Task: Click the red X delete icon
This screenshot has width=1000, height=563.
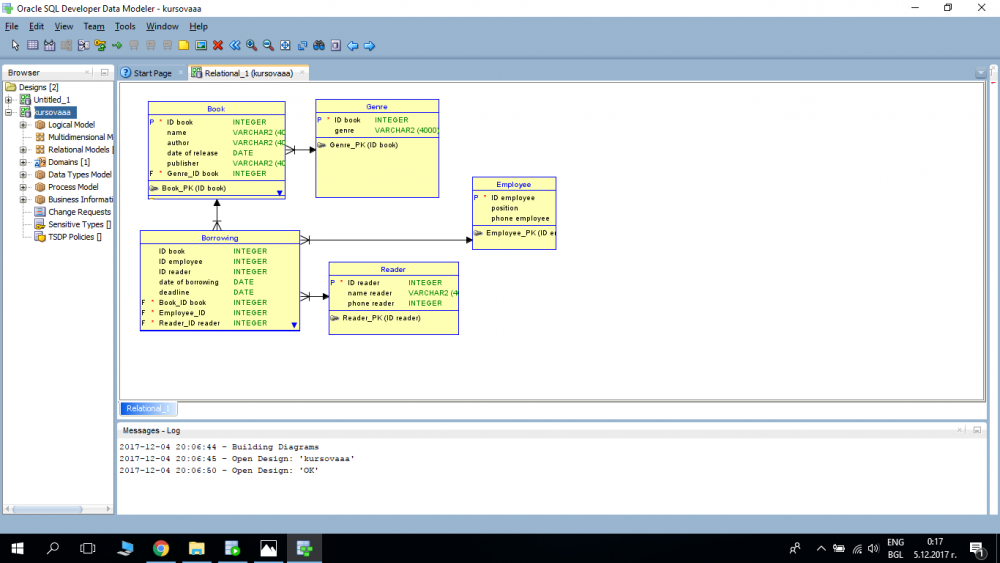Action: (x=218, y=45)
